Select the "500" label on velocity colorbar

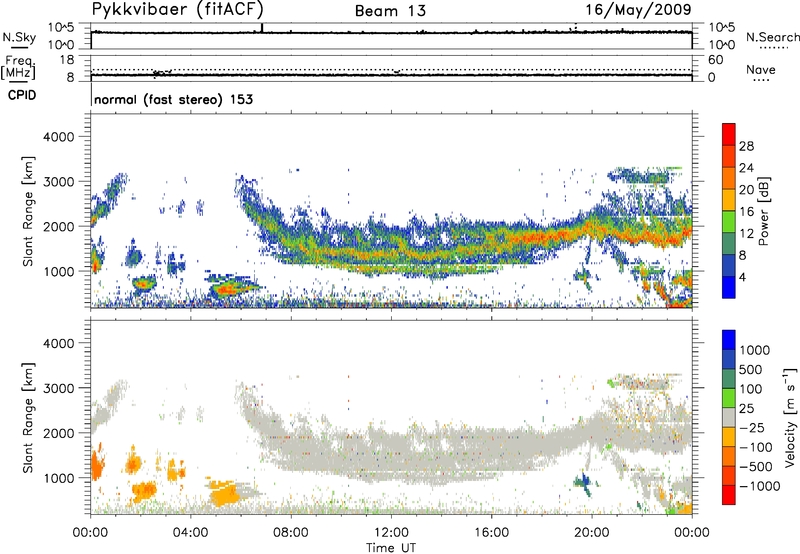[x=750, y=369]
